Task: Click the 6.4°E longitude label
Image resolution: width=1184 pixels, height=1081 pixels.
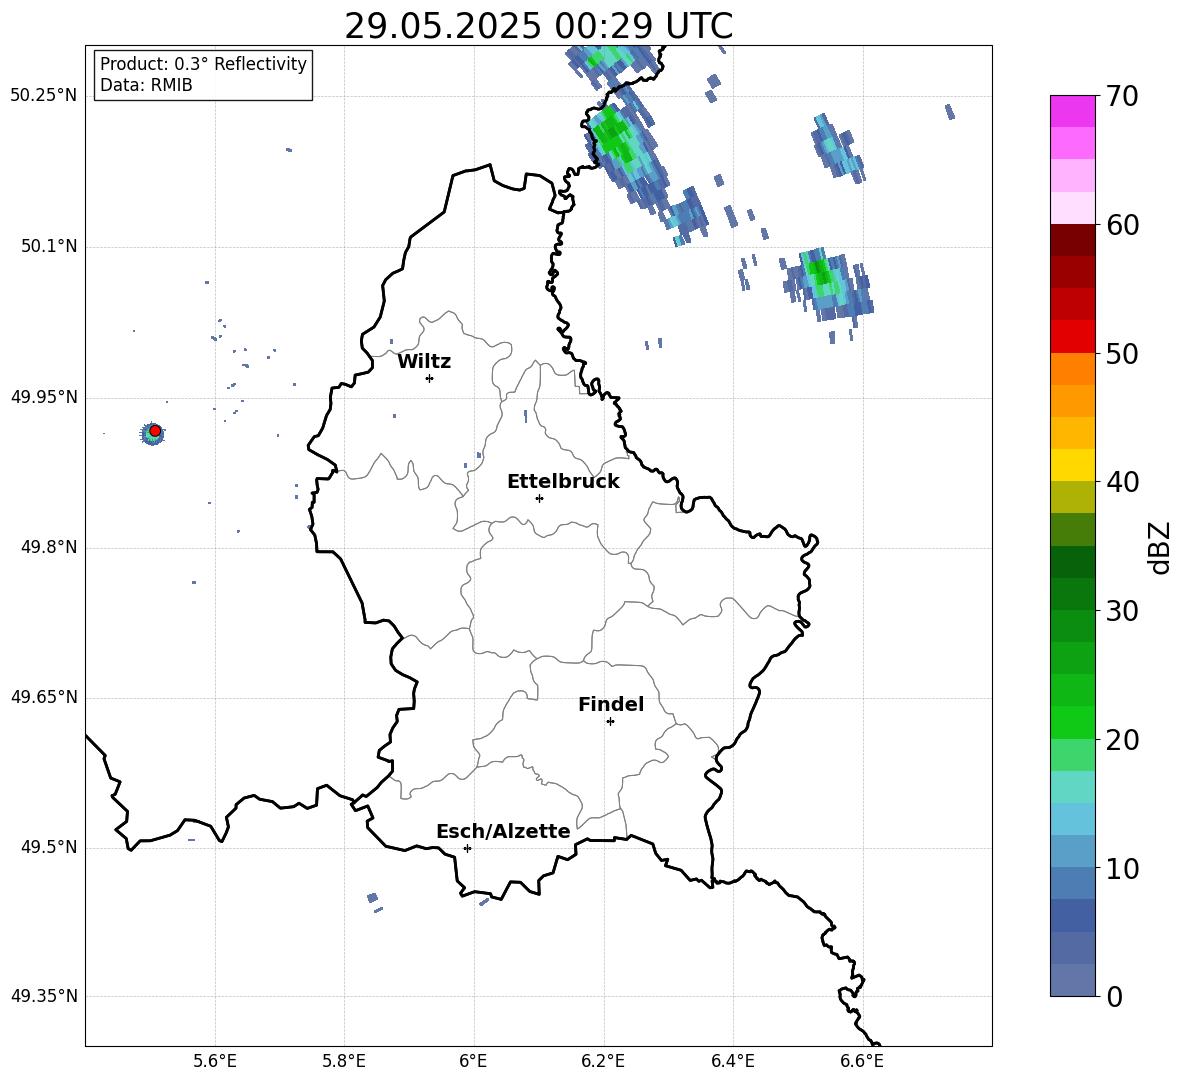Action: tap(732, 1061)
